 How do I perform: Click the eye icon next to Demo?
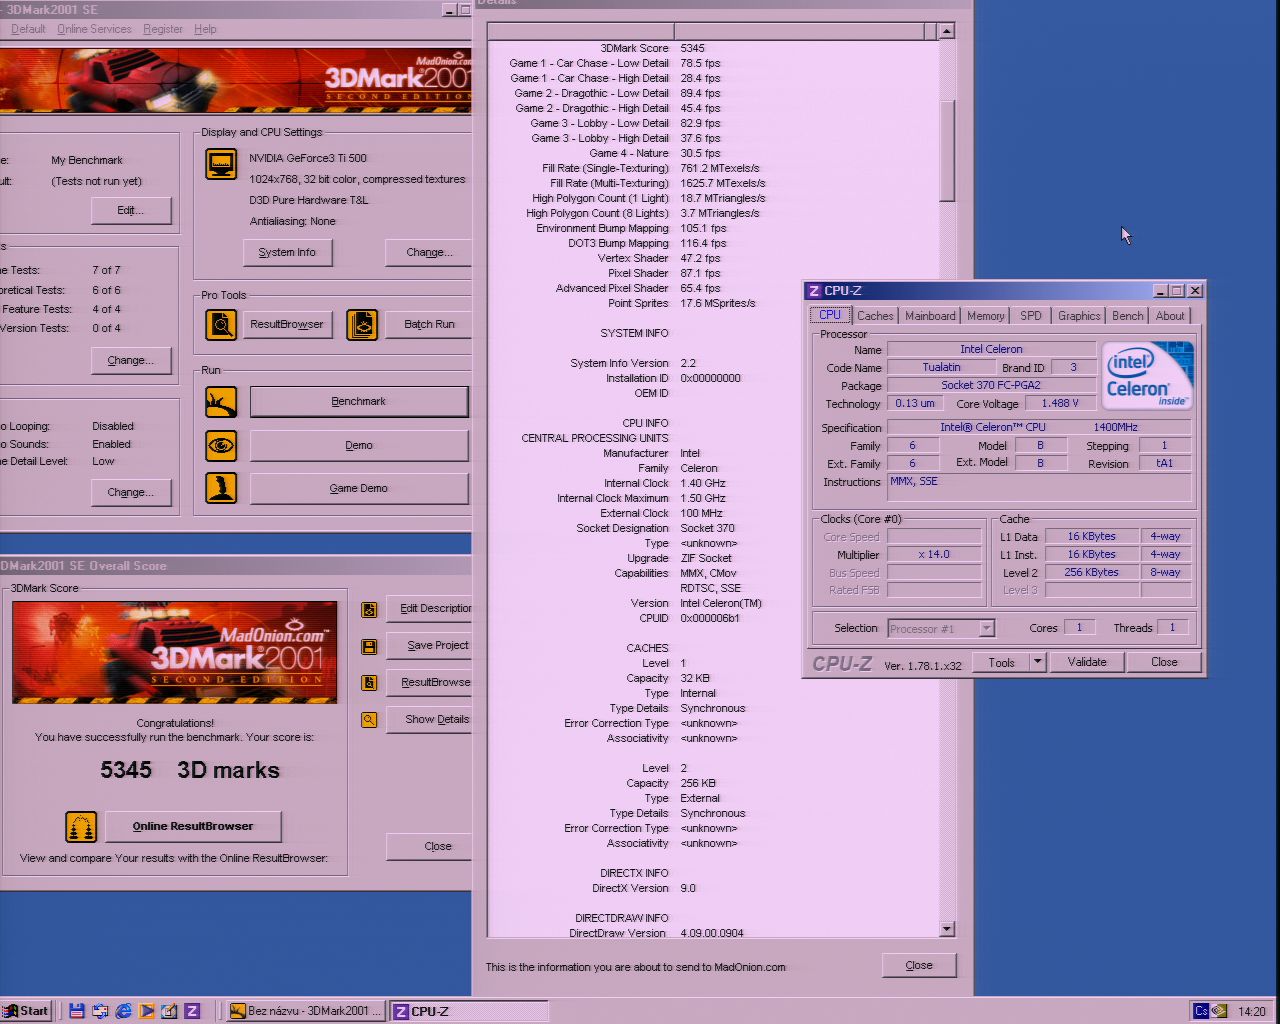(221, 445)
